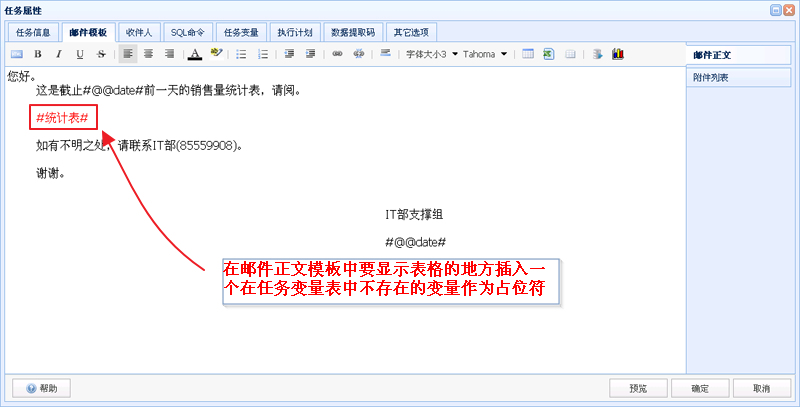The width and height of the screenshot is (800, 407).
Task: Click the line mentioning 销售量统计表
Action: pyautogui.click(x=167, y=91)
